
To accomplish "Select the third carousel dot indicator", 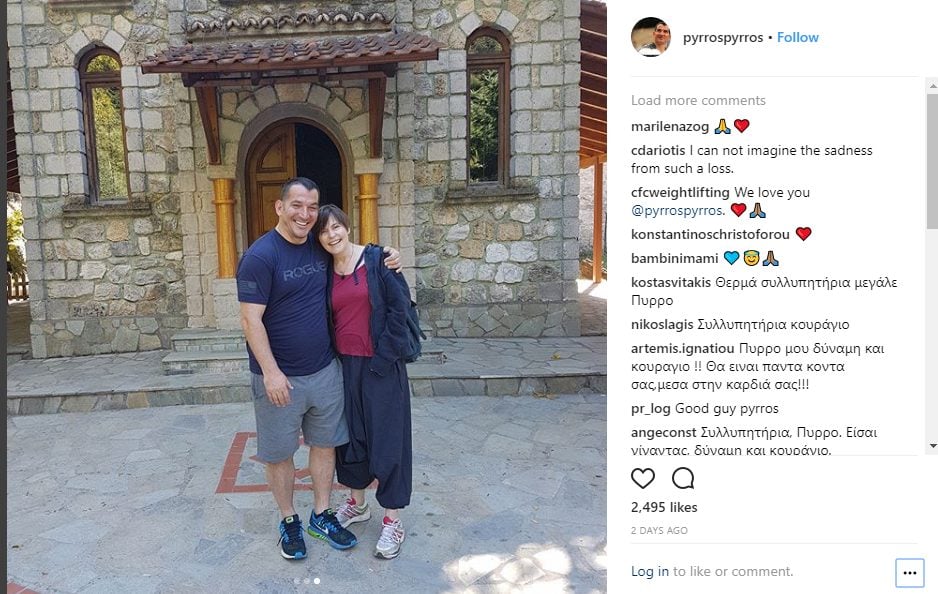I will [317, 581].
